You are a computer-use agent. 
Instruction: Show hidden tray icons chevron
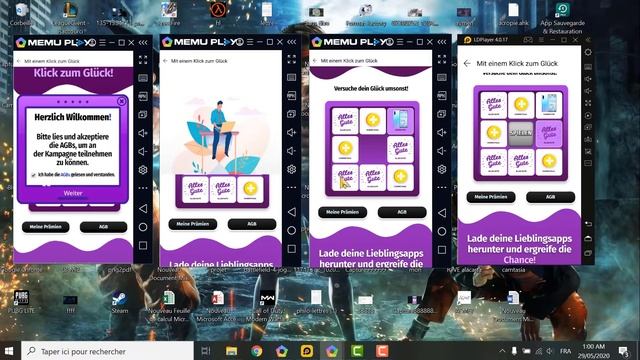click(x=502, y=351)
